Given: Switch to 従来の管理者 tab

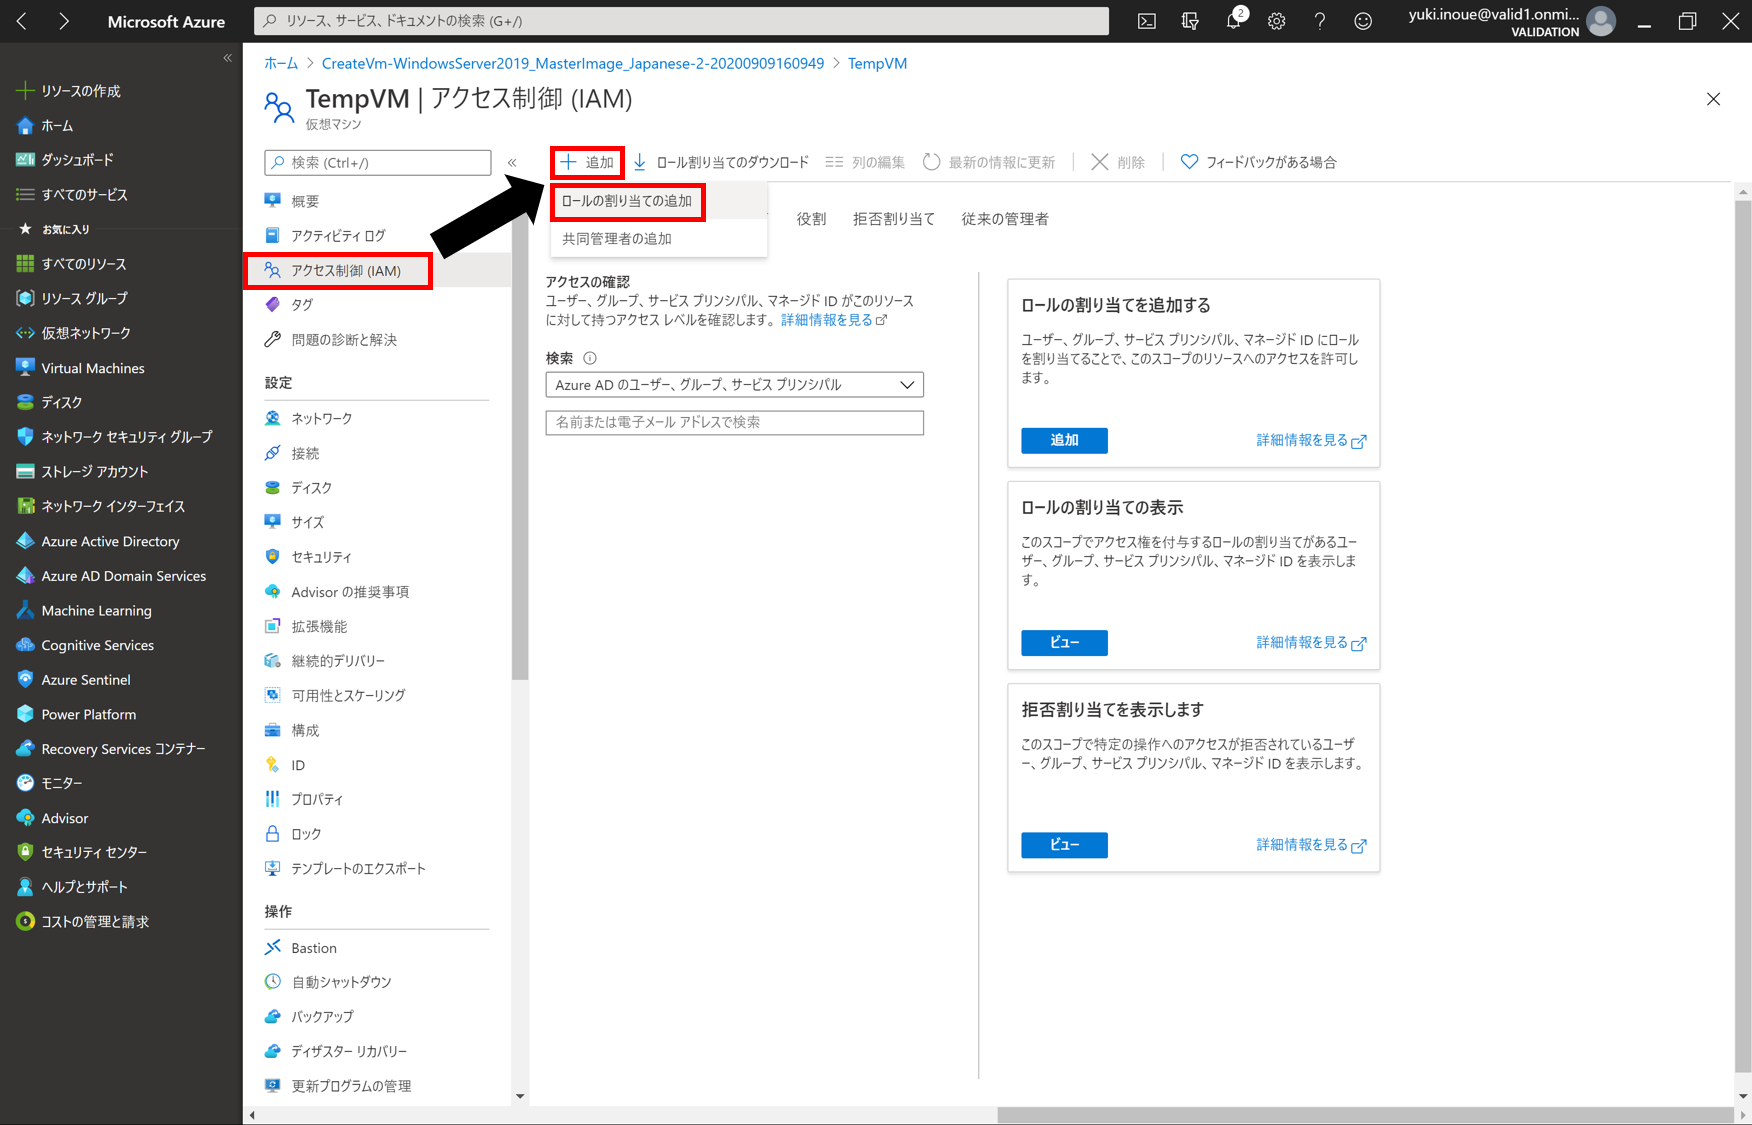Looking at the screenshot, I should (x=1005, y=219).
